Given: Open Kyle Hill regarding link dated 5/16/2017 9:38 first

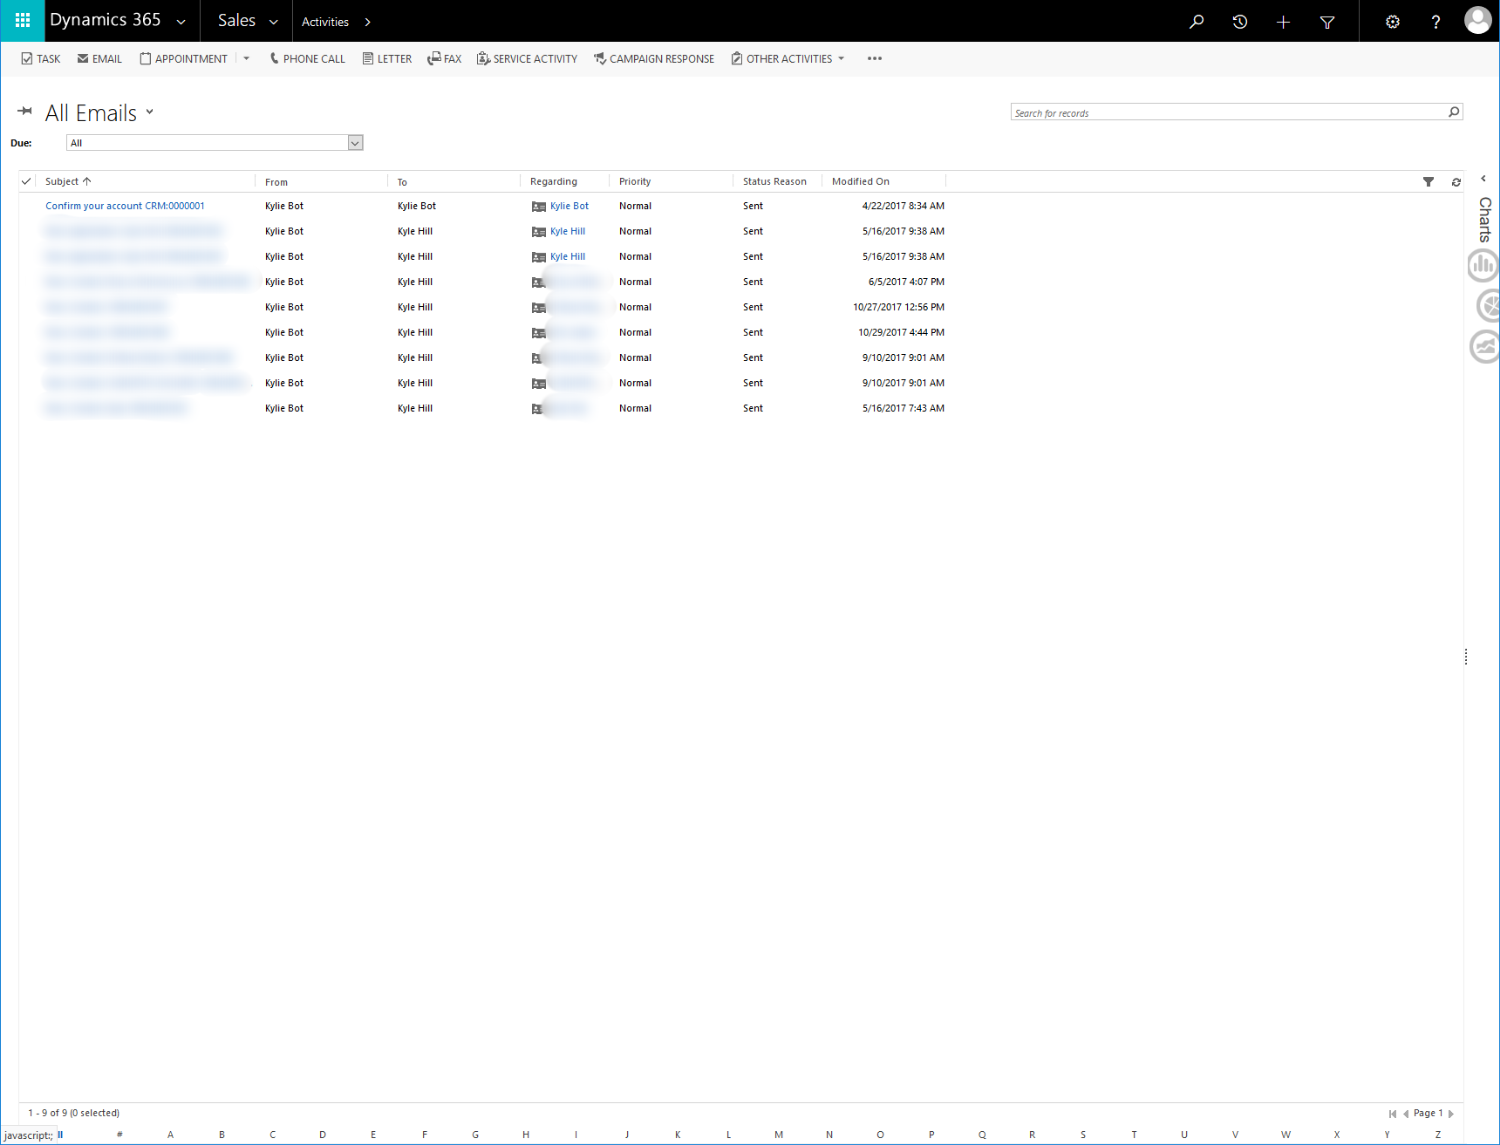Looking at the screenshot, I should coord(567,231).
